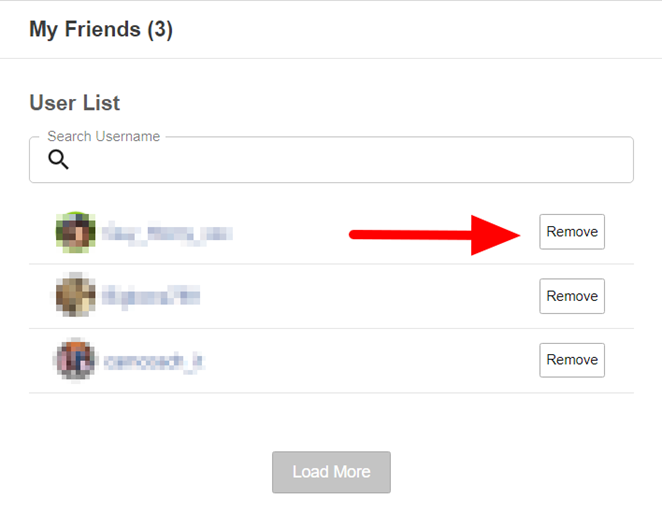The image size is (662, 513).
Task: Click the third friend's username text
Action: click(154, 360)
